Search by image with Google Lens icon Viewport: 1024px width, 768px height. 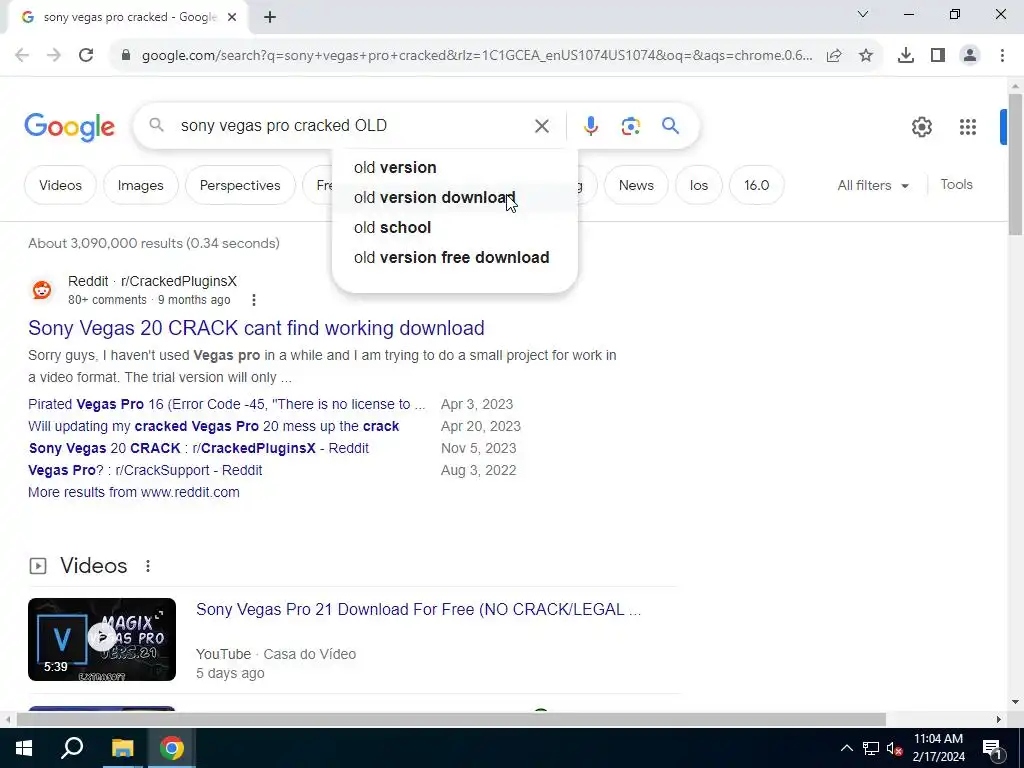[630, 126]
